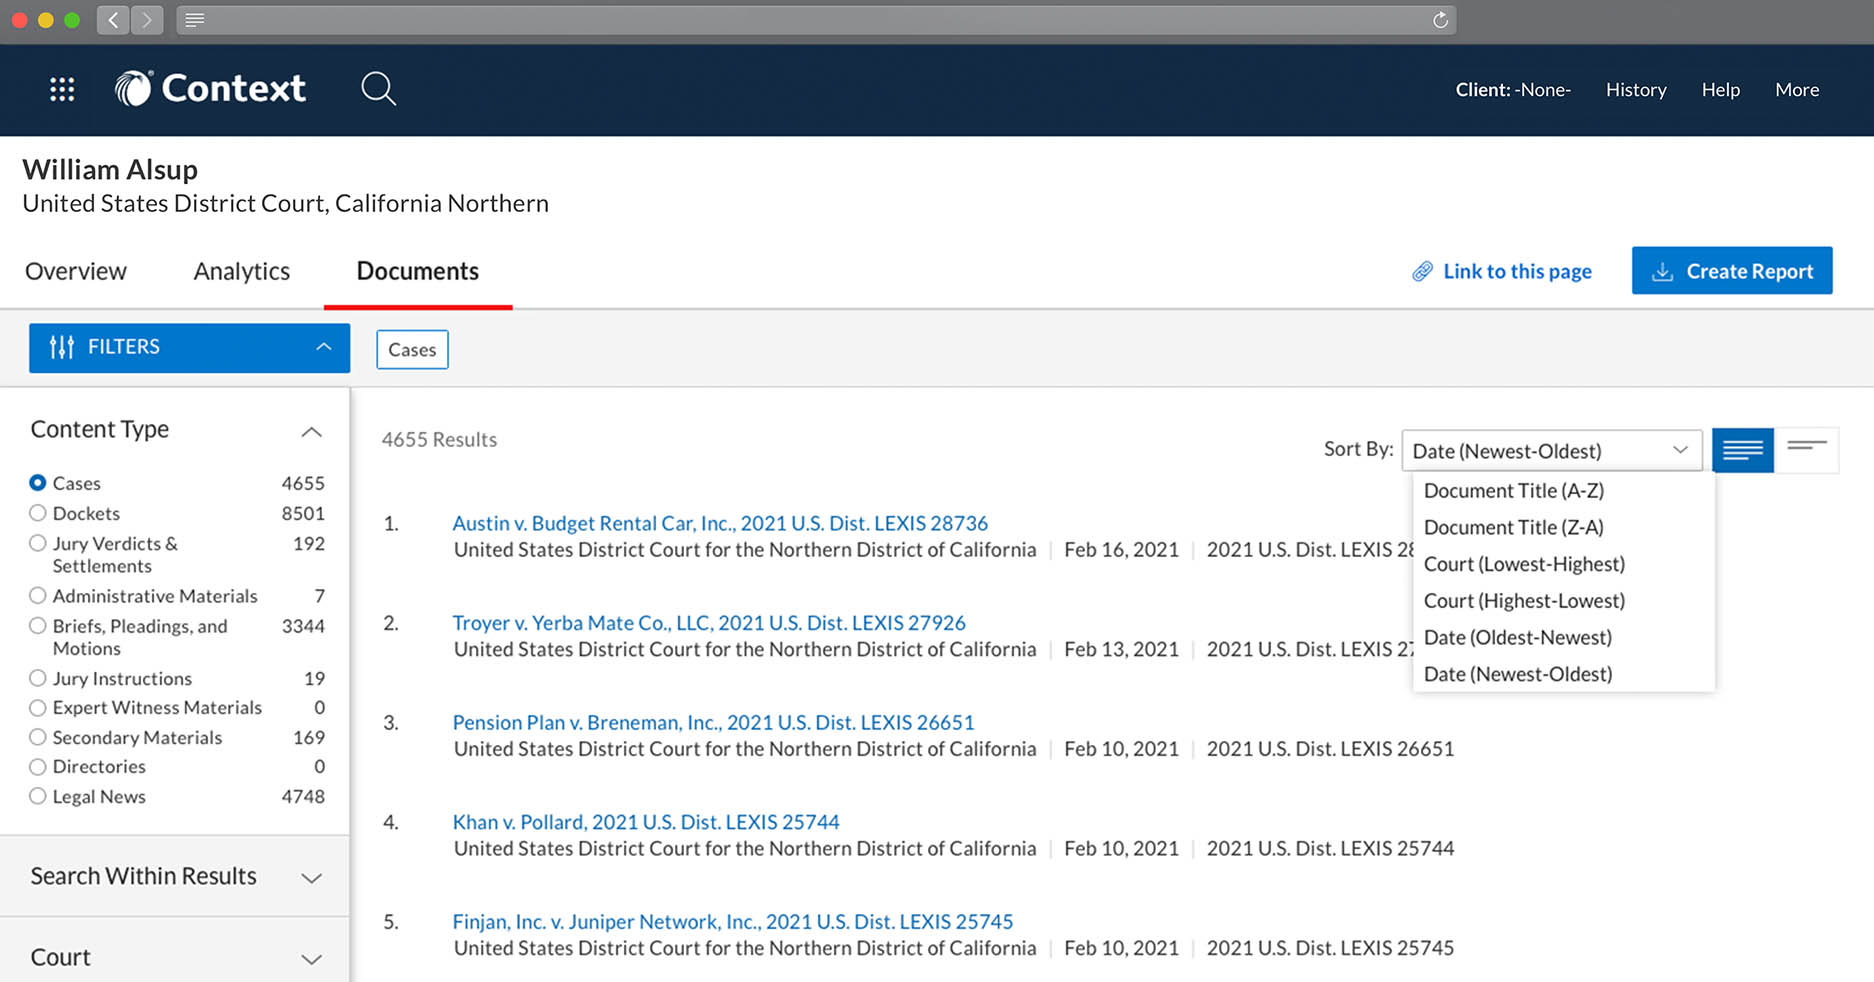Click the Create Report button
This screenshot has width=1874, height=982.
1731,271
